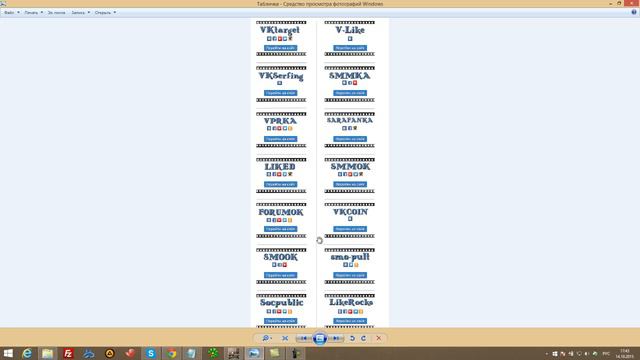The height and width of the screenshot is (360, 640).
Task: Open the Файл menu
Action: click(11, 13)
